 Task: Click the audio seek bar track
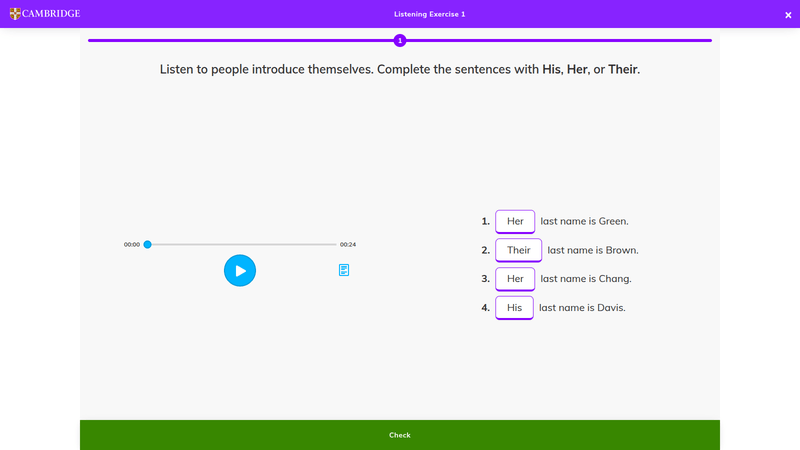point(242,244)
